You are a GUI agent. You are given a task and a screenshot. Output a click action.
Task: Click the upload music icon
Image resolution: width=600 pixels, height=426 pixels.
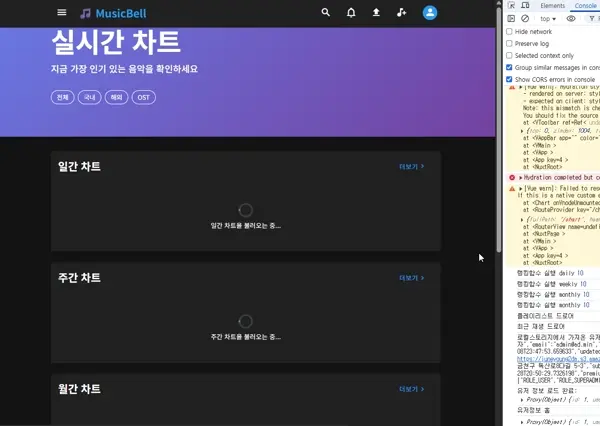tap(376, 13)
